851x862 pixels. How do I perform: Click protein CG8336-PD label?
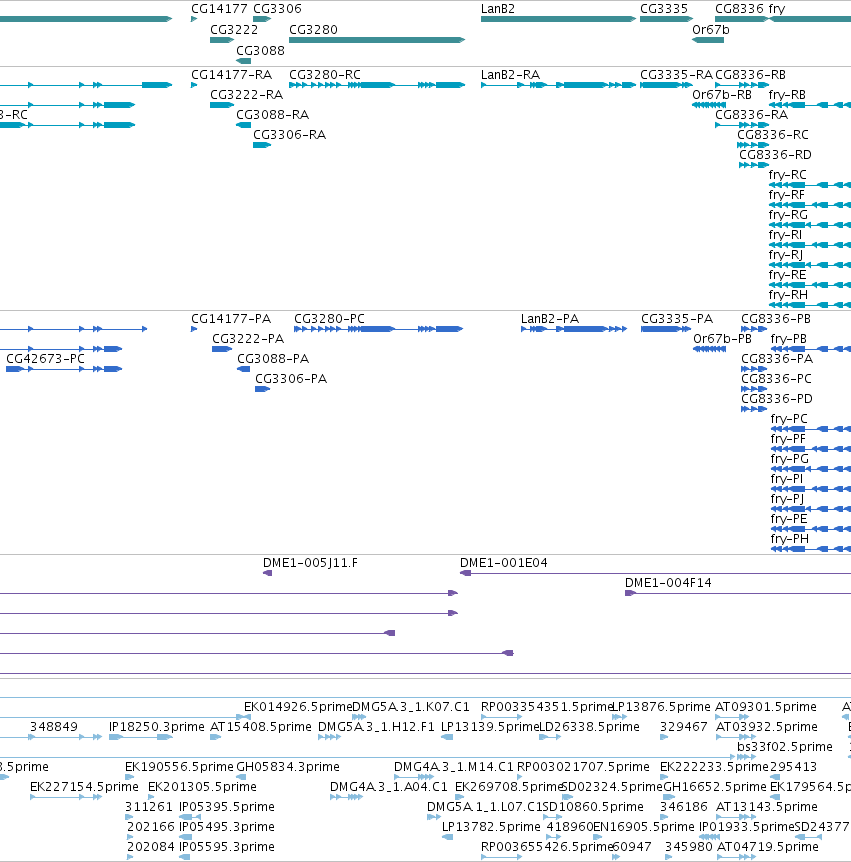[x=777, y=399]
